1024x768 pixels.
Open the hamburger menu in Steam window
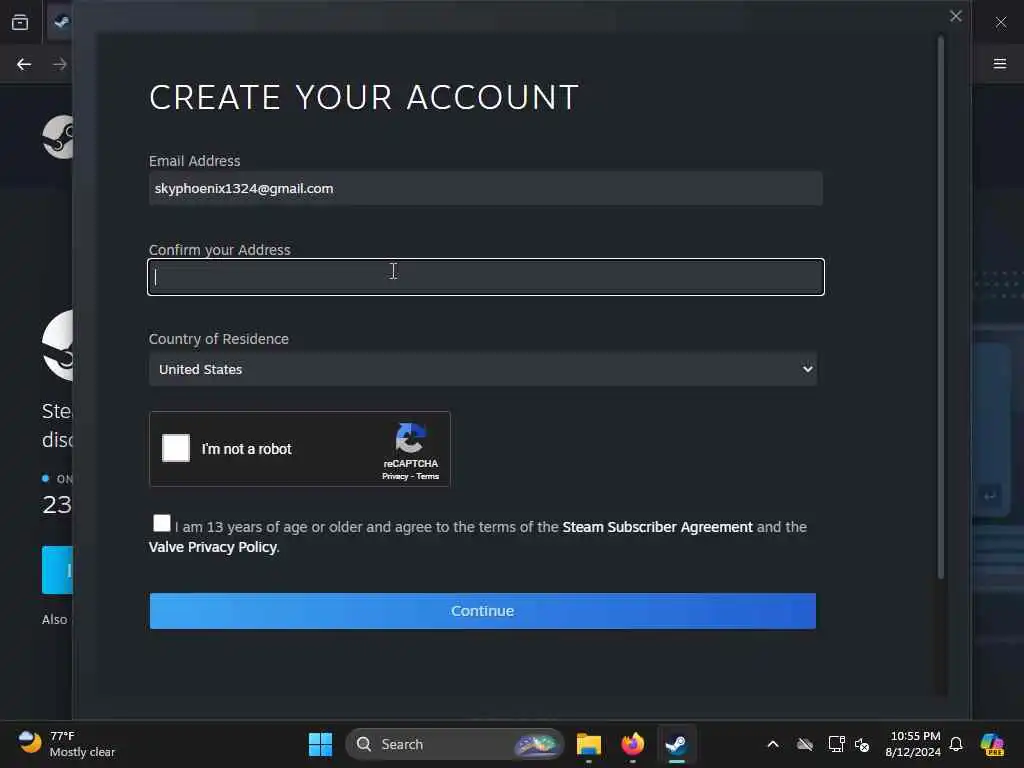click(x=1000, y=63)
